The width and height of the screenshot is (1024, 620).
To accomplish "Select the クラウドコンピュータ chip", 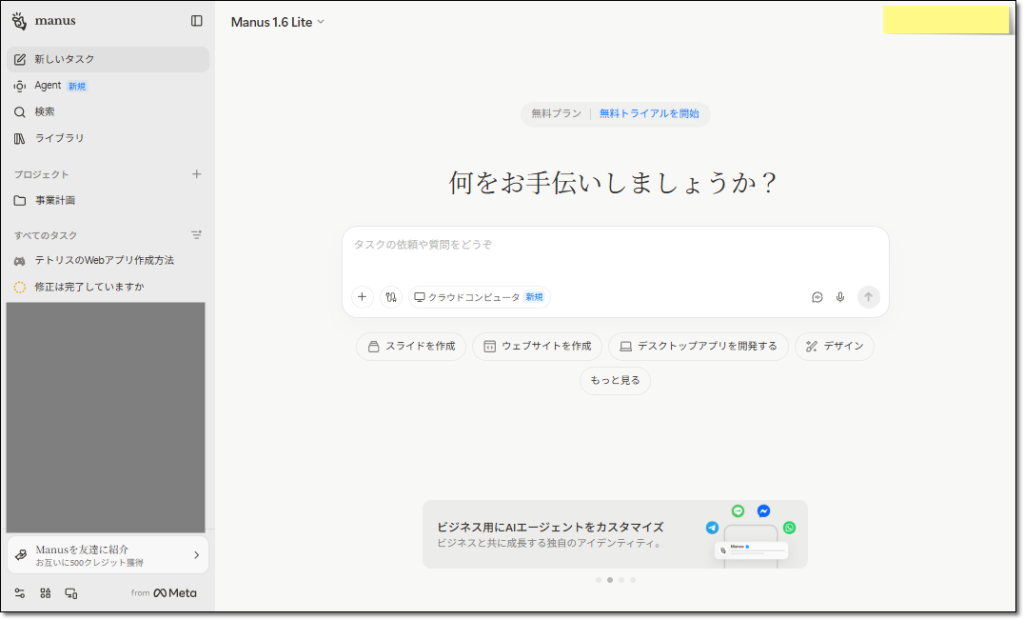I will coord(479,297).
